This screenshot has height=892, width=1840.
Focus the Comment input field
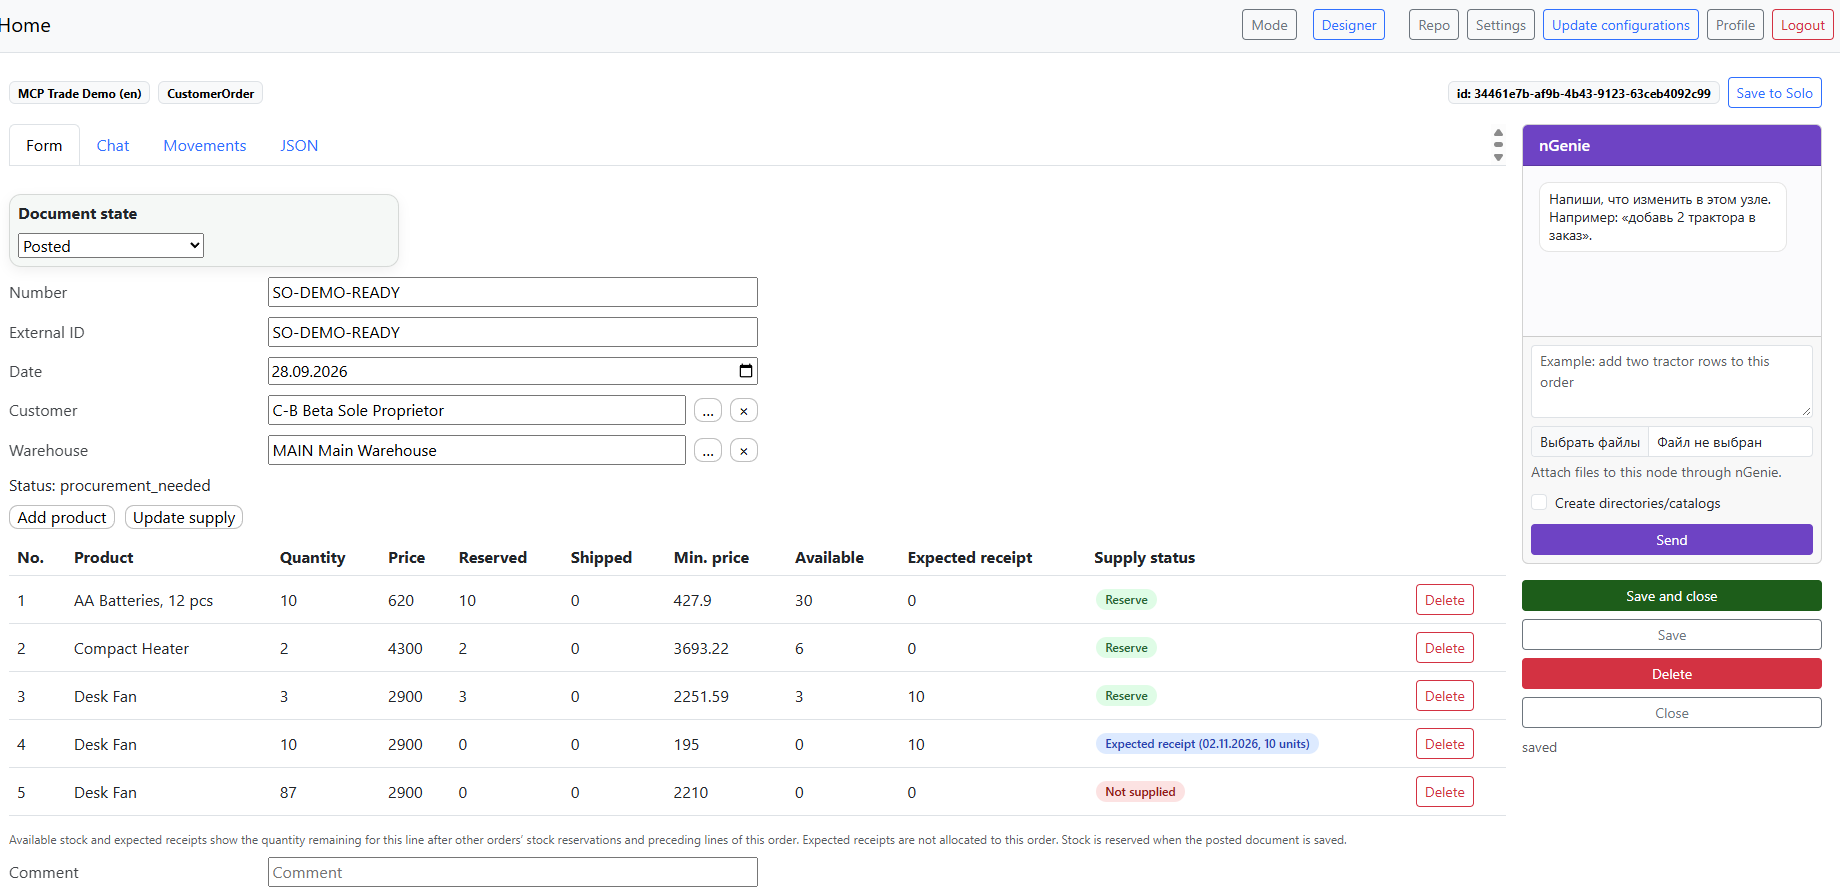(513, 872)
